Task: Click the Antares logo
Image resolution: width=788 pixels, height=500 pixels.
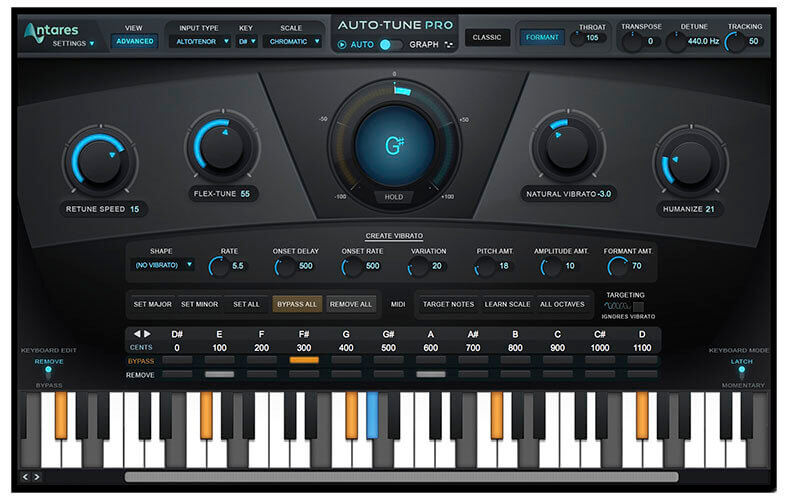Action: click(51, 31)
